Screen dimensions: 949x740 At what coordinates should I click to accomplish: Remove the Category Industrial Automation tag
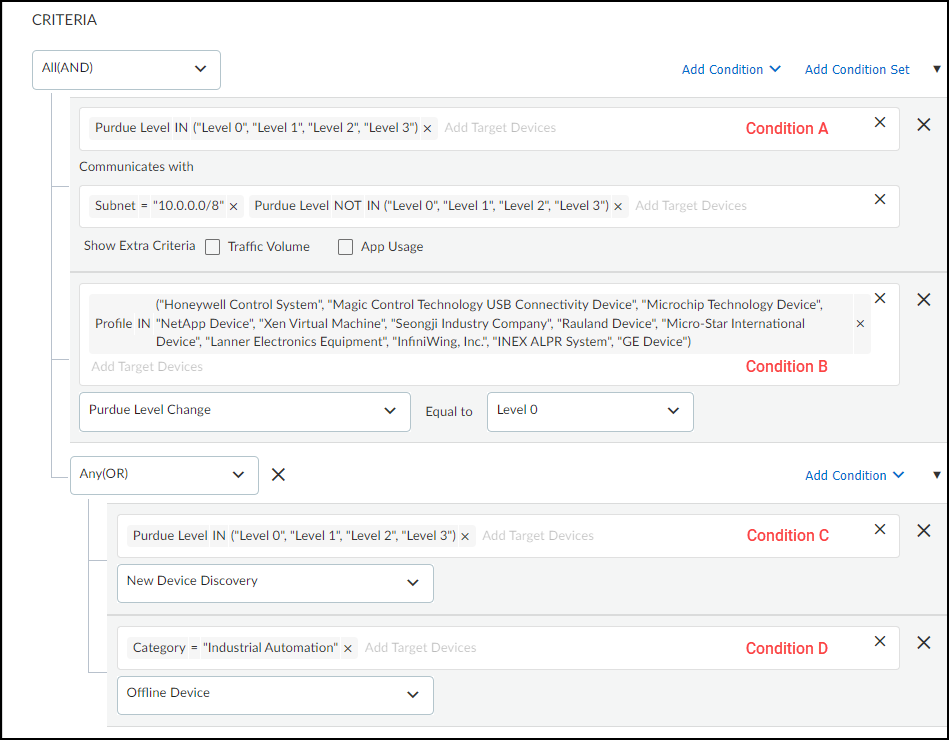point(348,648)
